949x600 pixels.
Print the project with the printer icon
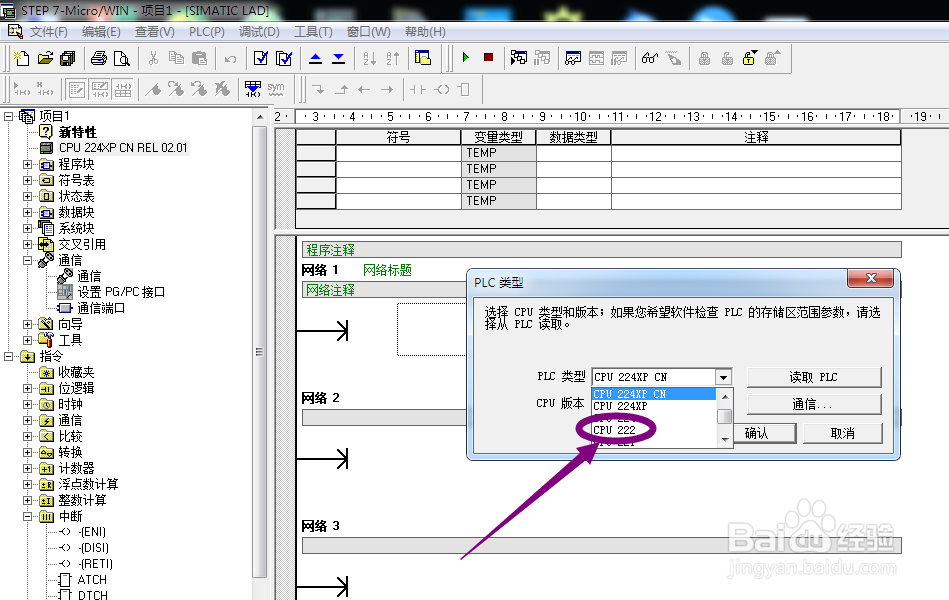click(x=99, y=58)
